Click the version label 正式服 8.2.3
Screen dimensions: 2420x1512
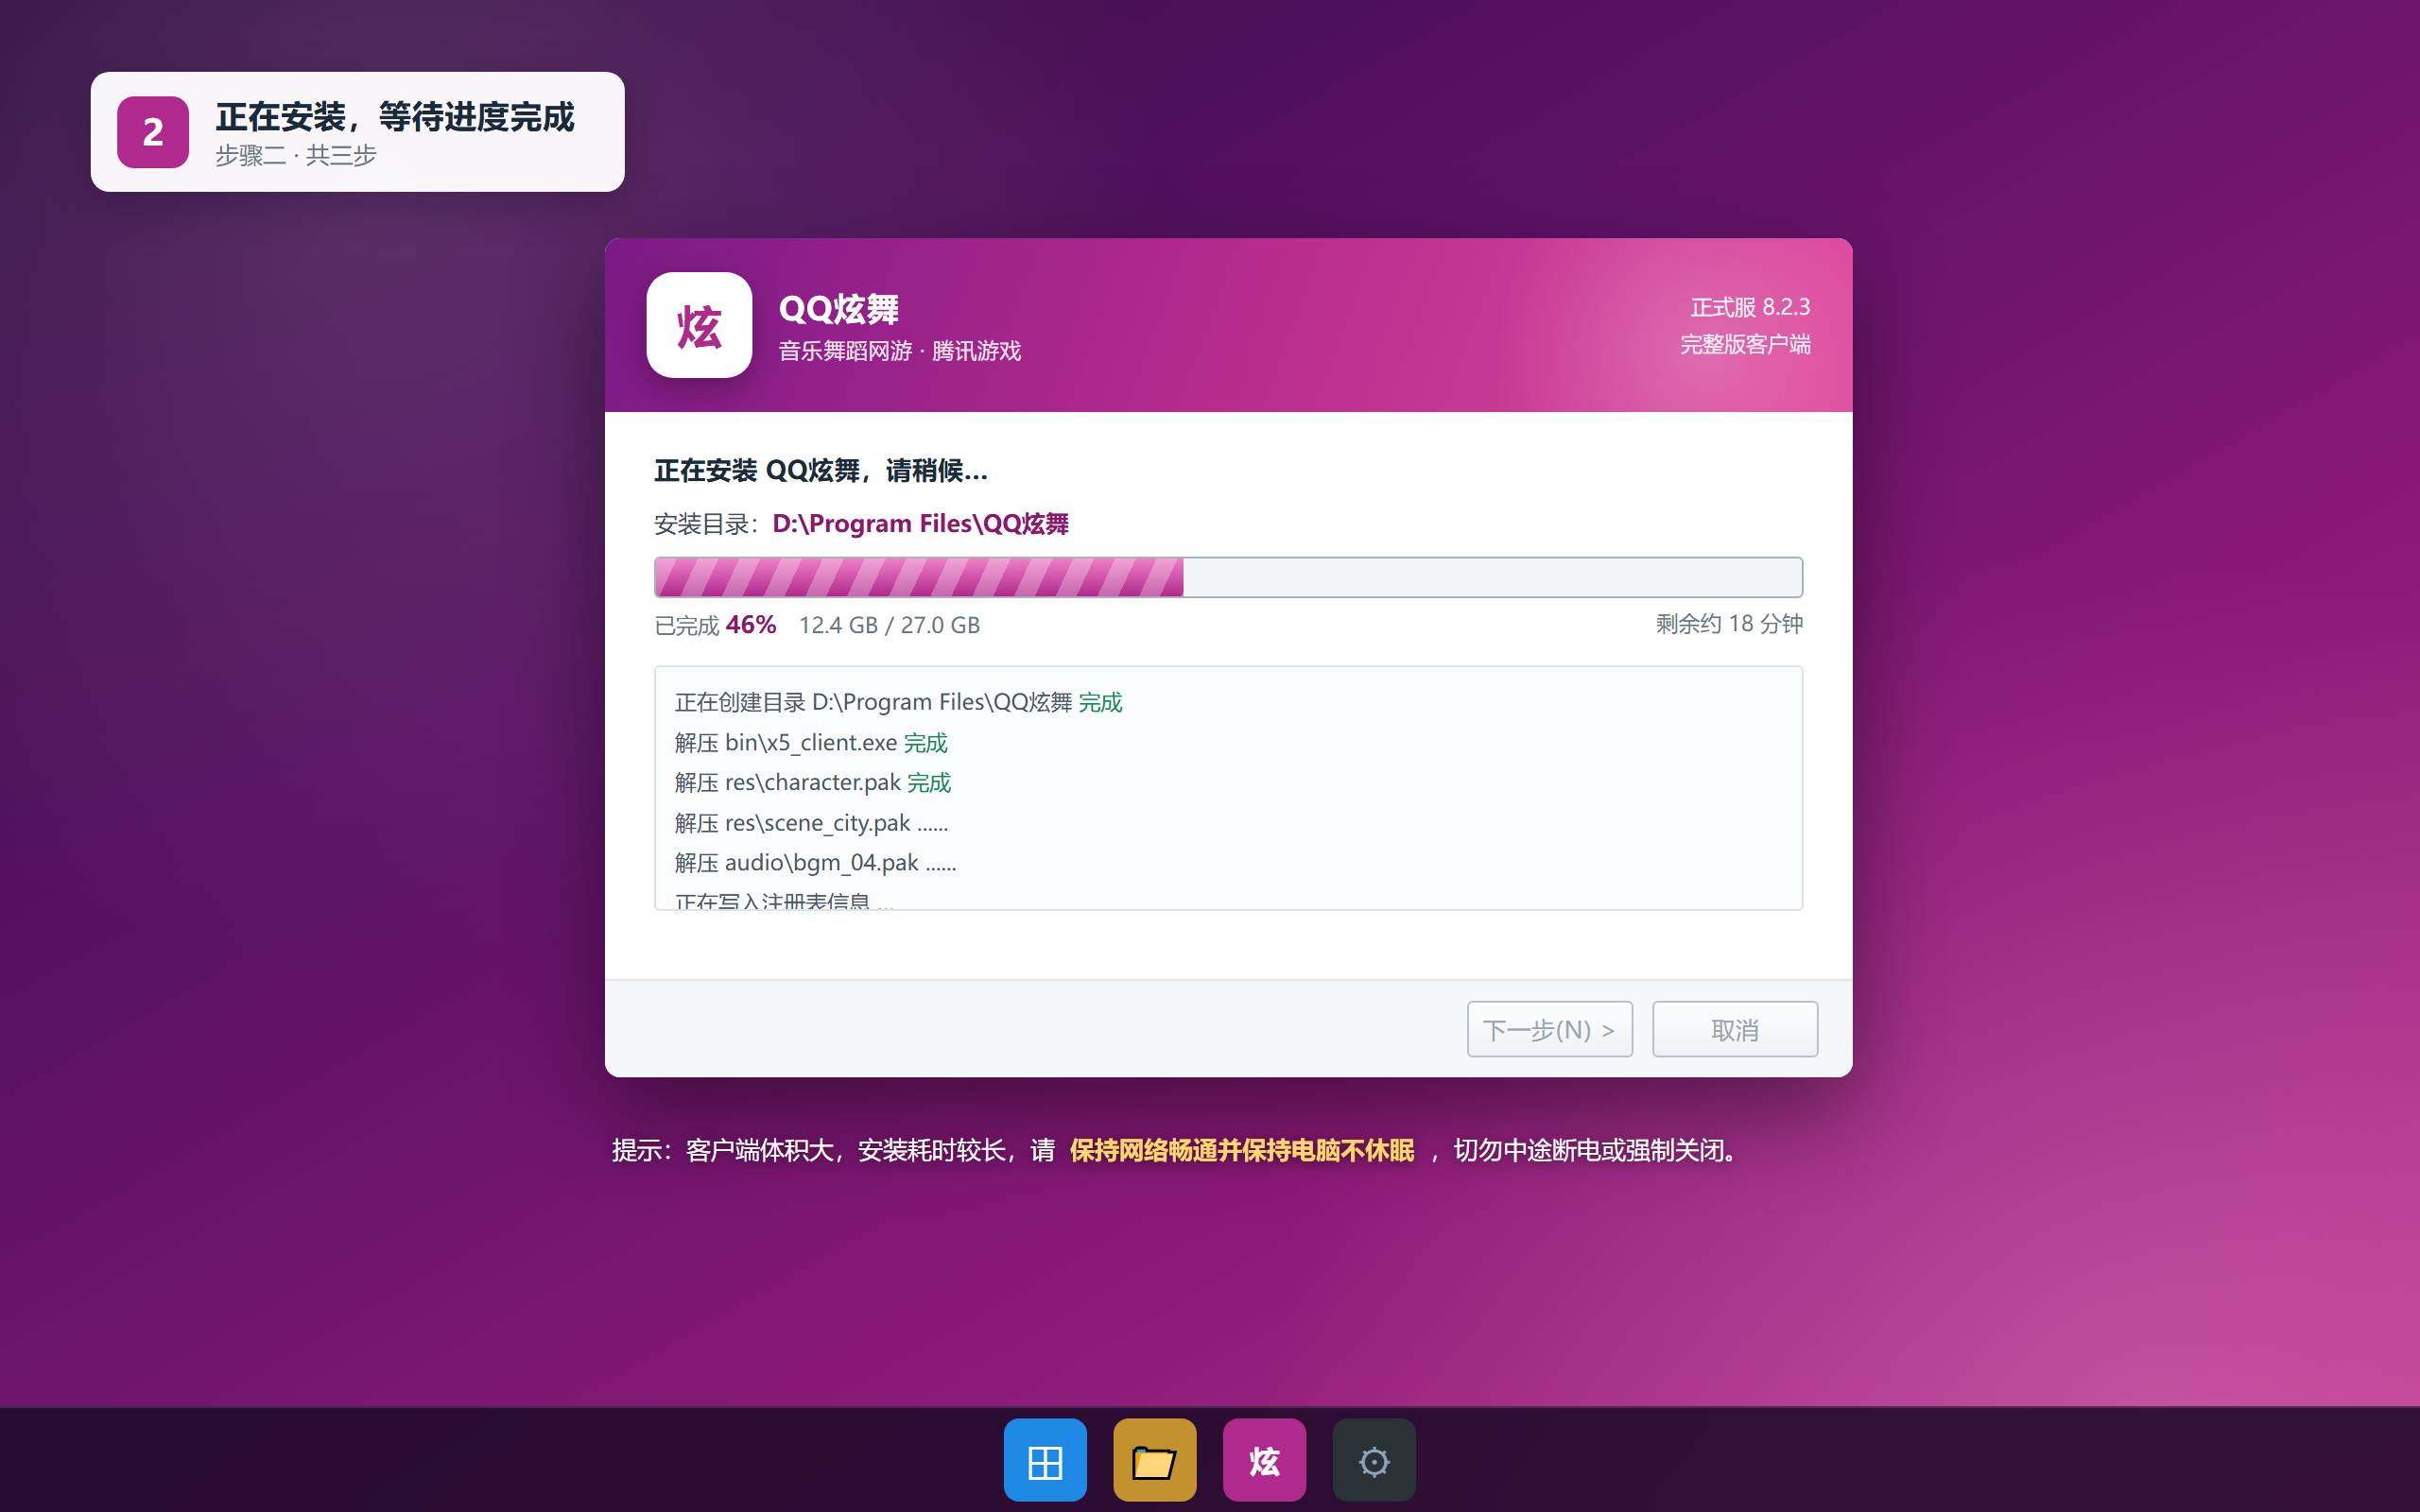tap(1750, 307)
